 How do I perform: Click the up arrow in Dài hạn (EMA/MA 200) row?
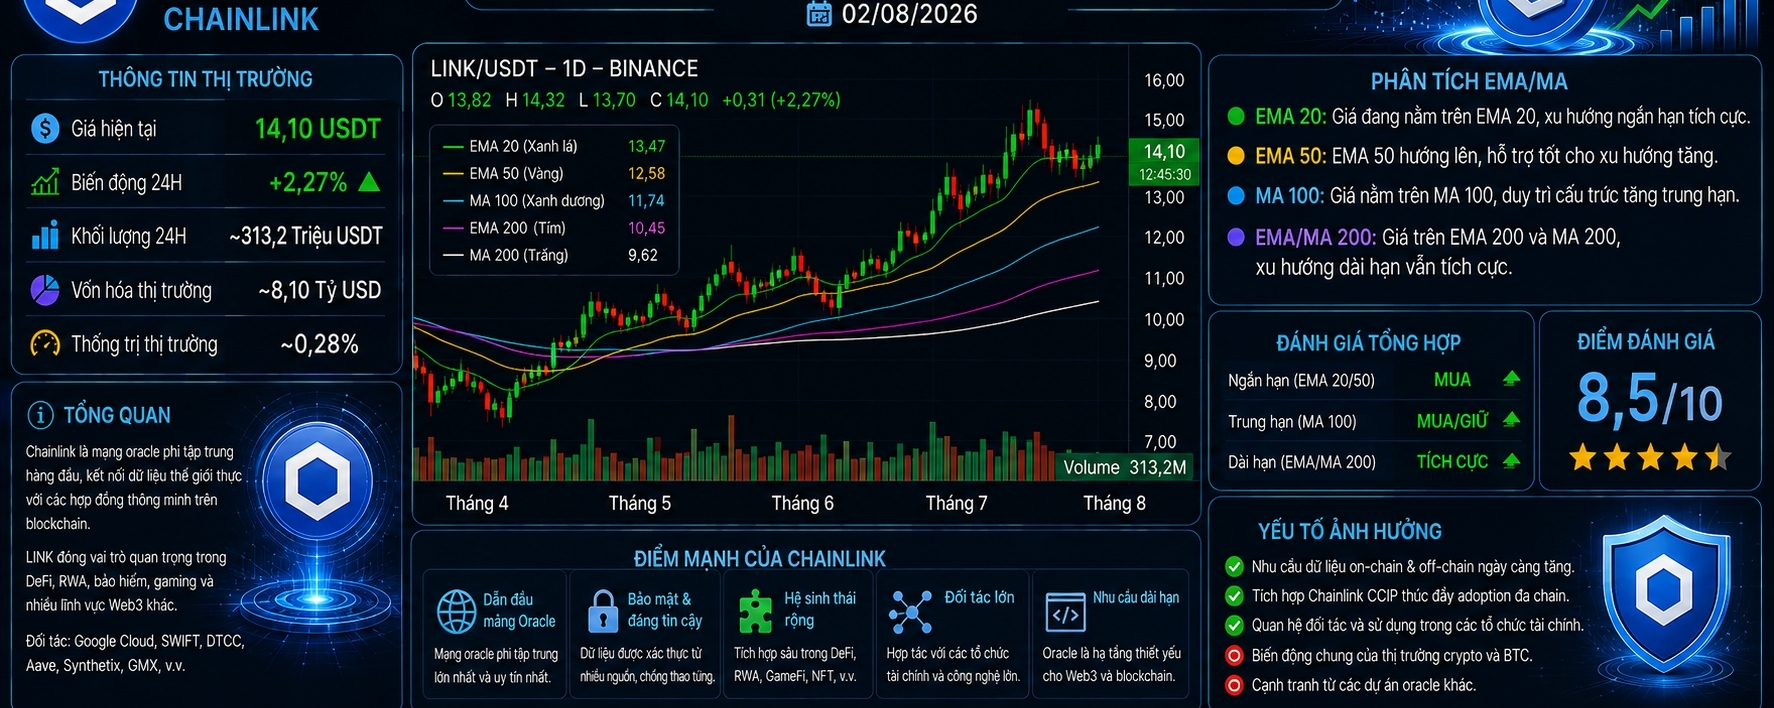[x=1511, y=461]
